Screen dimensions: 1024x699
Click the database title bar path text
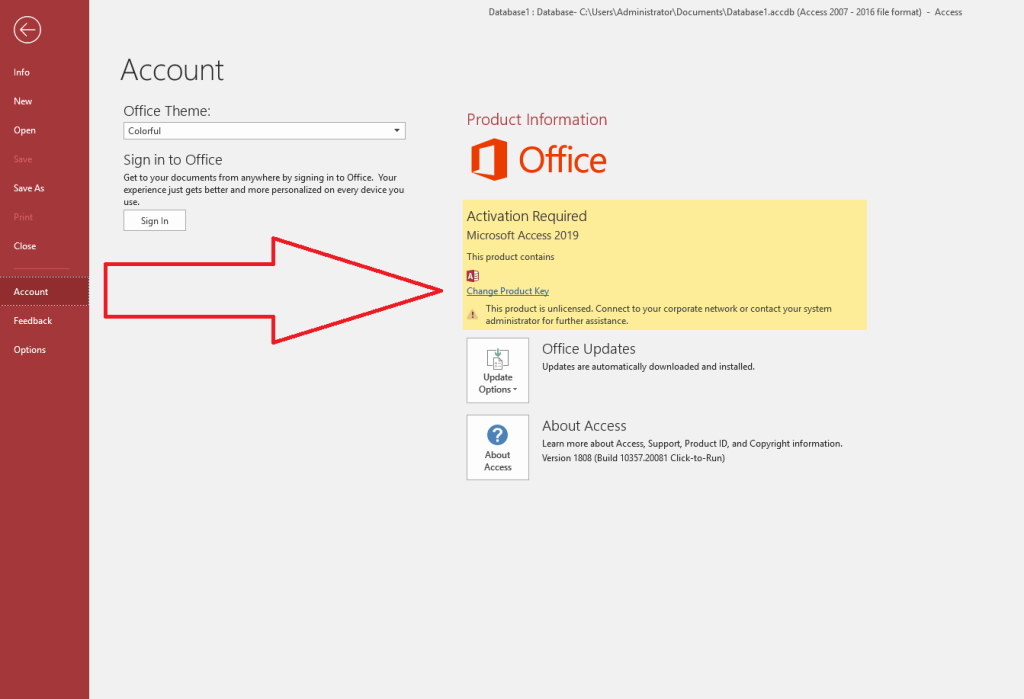(x=725, y=12)
